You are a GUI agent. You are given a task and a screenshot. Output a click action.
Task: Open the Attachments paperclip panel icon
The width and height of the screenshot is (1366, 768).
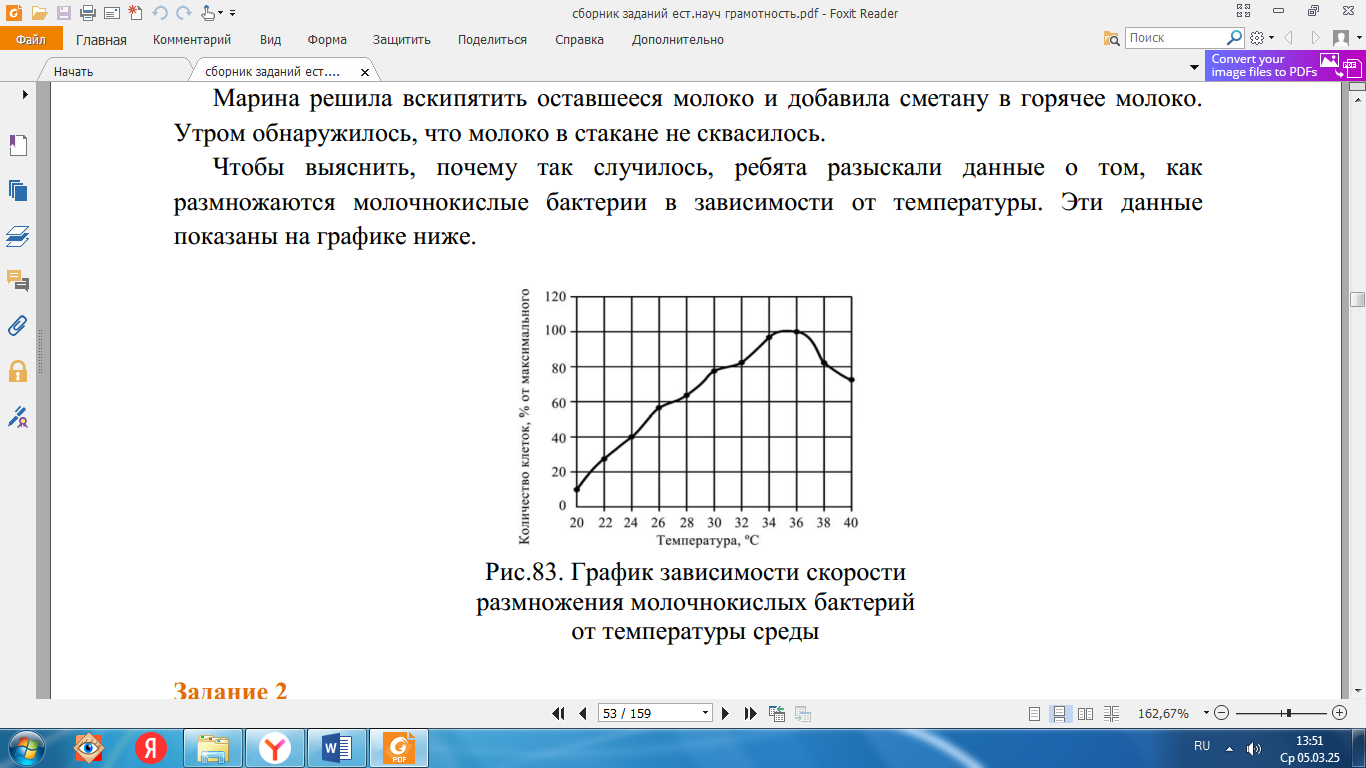pyautogui.click(x=18, y=325)
